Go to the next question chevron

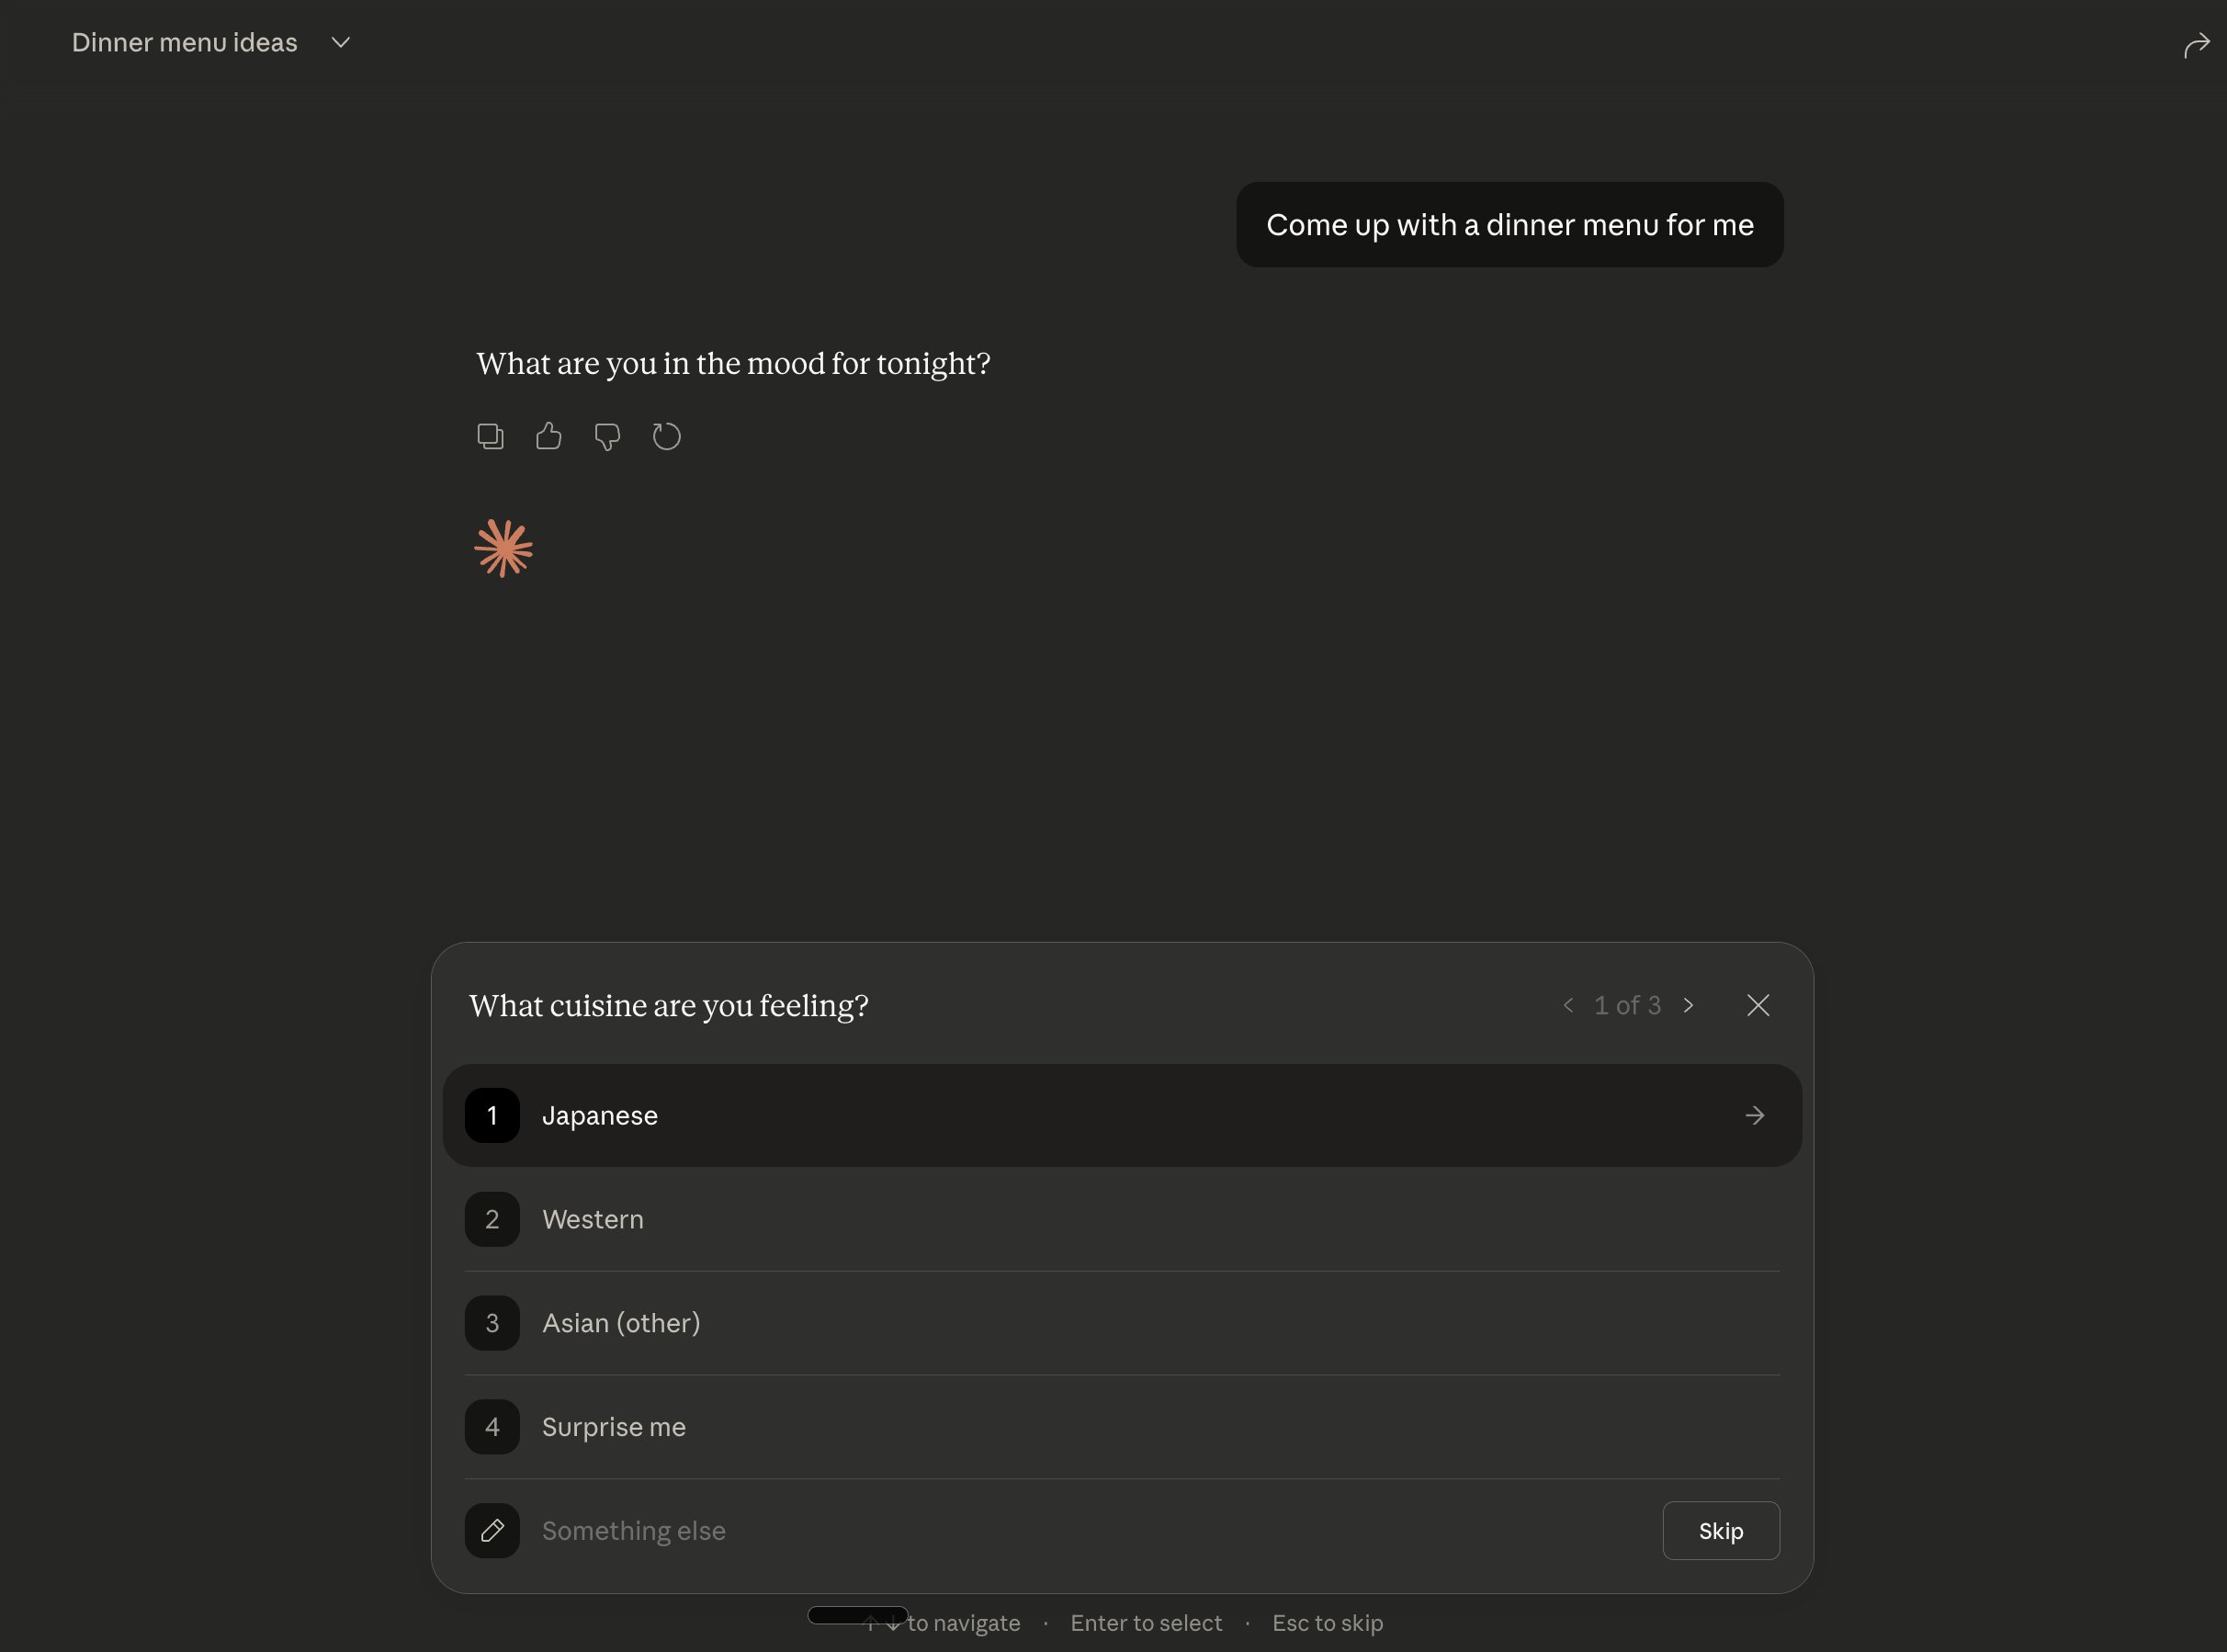(x=1688, y=1005)
